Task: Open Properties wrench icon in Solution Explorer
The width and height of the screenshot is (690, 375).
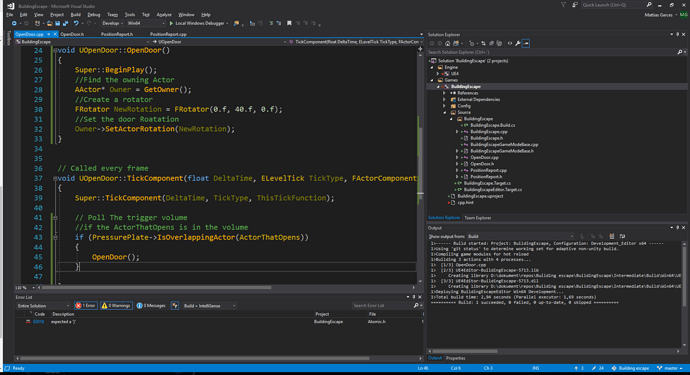Action: 518,44
